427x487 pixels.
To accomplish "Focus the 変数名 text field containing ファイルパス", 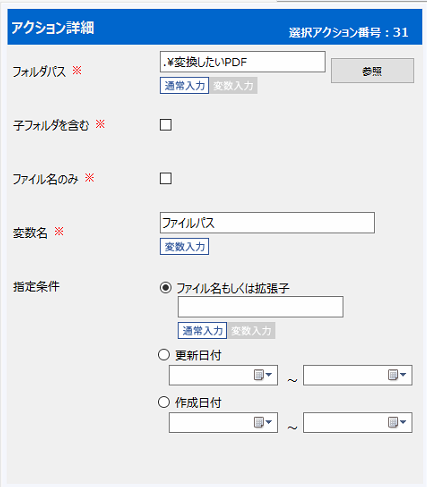I will [x=267, y=223].
